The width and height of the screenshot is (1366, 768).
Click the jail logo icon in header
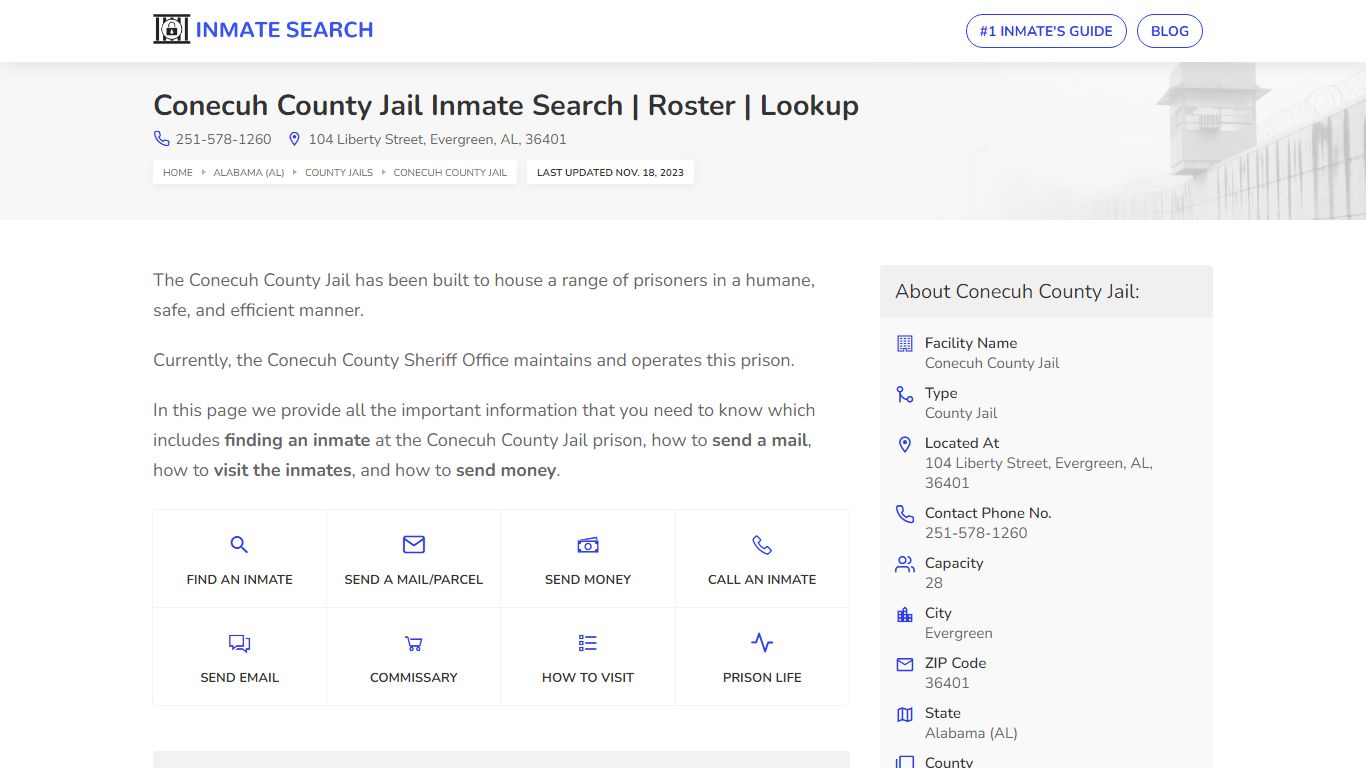(x=171, y=30)
